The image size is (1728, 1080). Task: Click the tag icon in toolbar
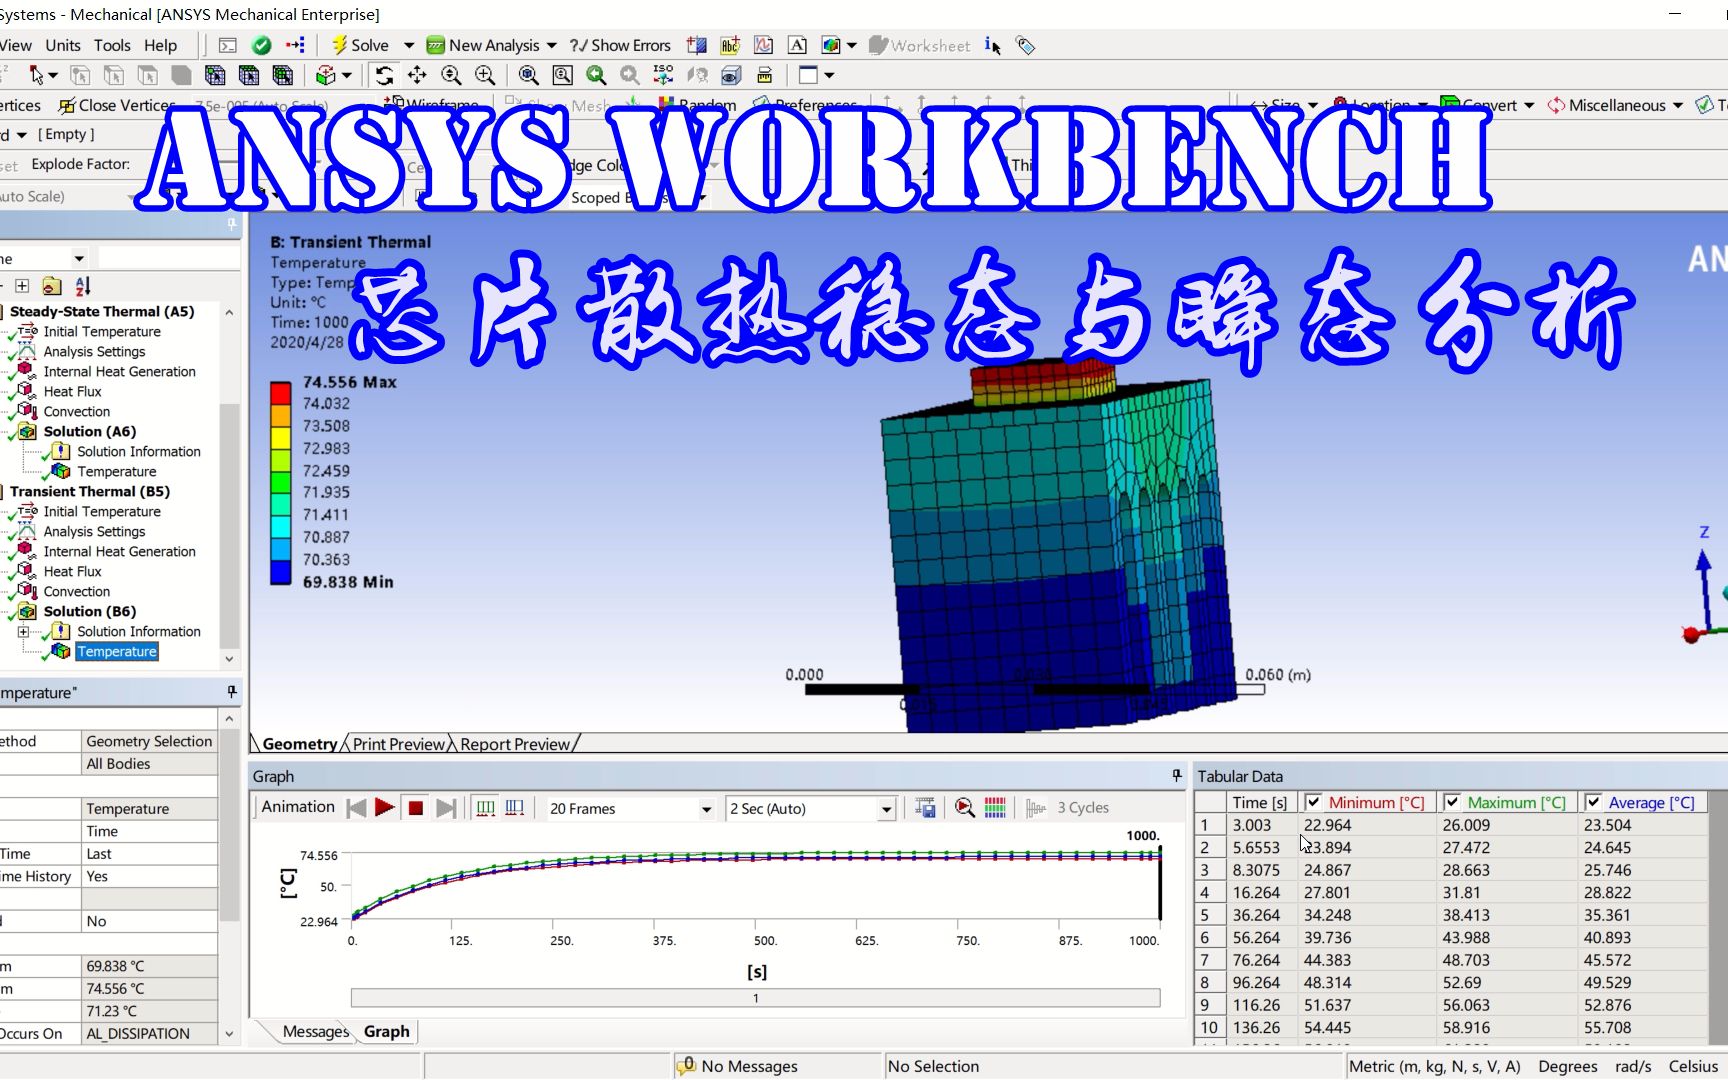tap(1025, 45)
